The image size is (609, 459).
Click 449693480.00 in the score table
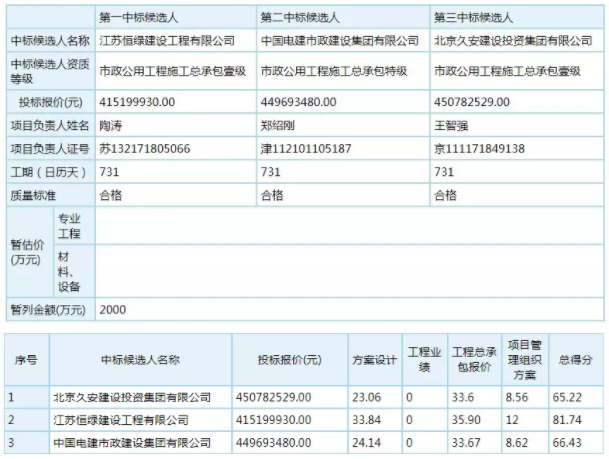[273, 443]
